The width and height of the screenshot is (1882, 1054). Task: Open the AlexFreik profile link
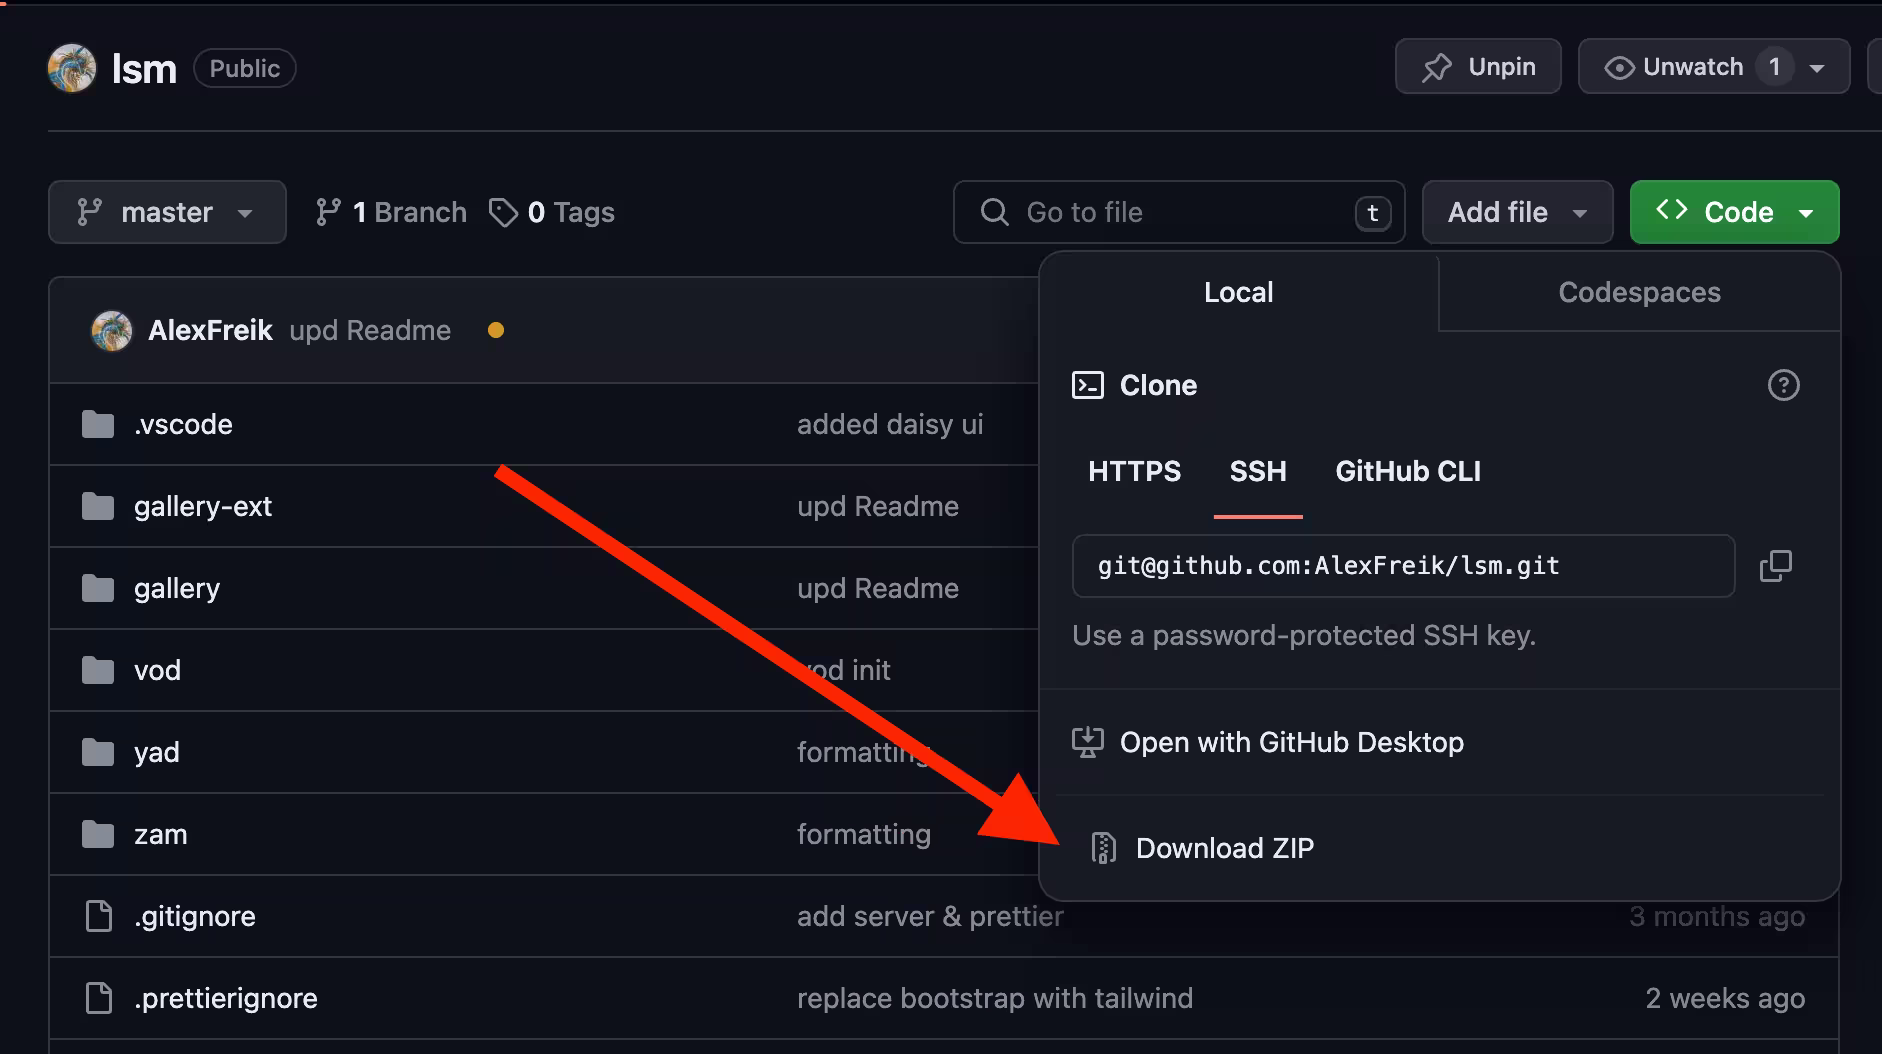pyautogui.click(x=210, y=330)
